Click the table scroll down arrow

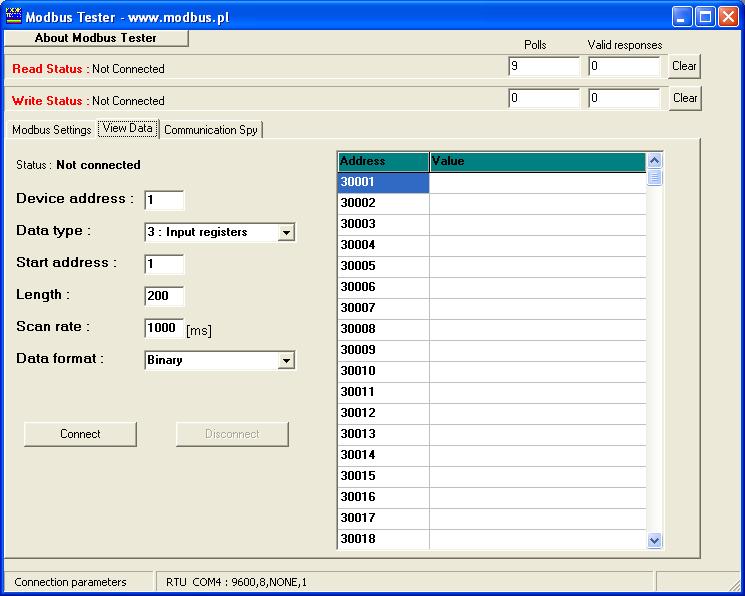[654, 540]
